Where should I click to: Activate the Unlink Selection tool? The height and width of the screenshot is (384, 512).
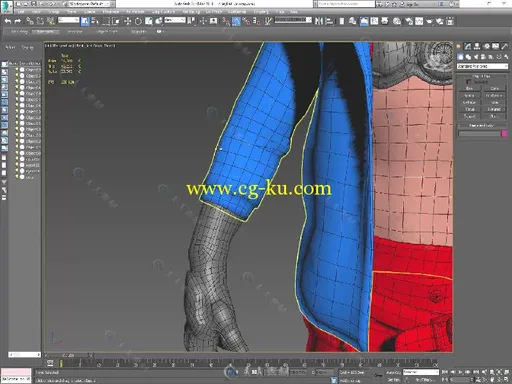(x=40, y=21)
